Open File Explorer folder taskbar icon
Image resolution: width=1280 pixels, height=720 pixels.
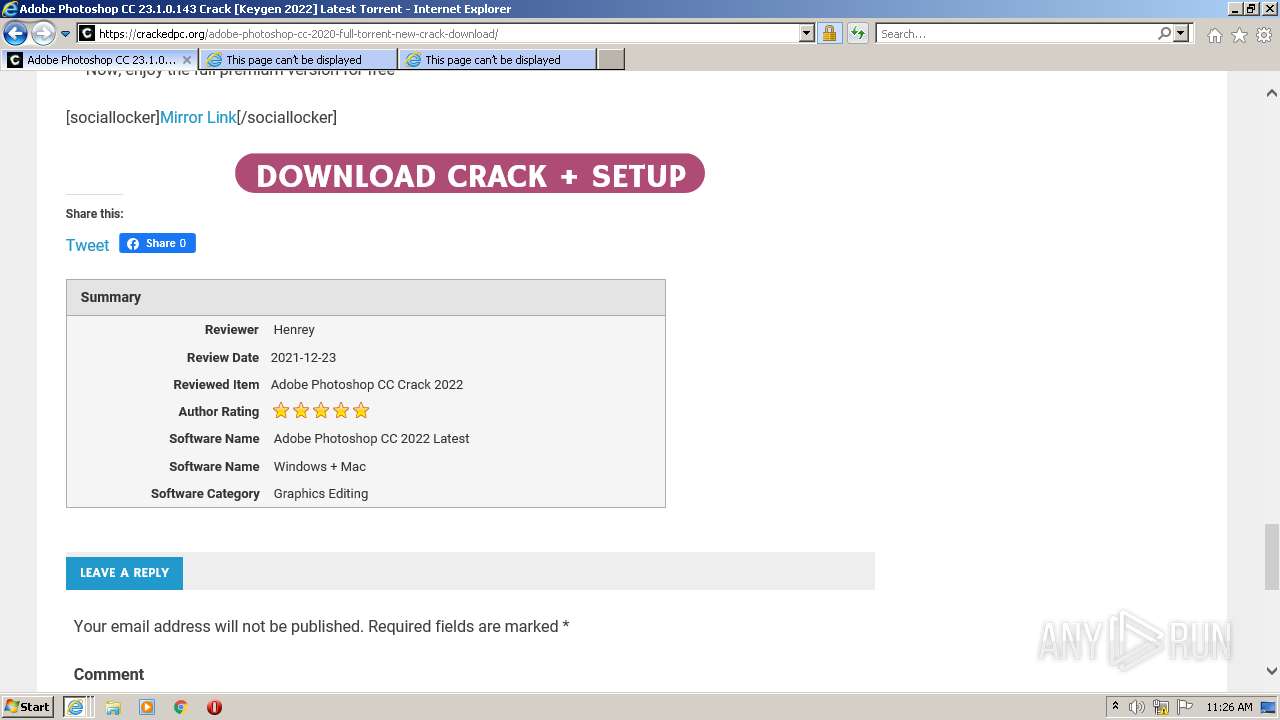point(113,707)
